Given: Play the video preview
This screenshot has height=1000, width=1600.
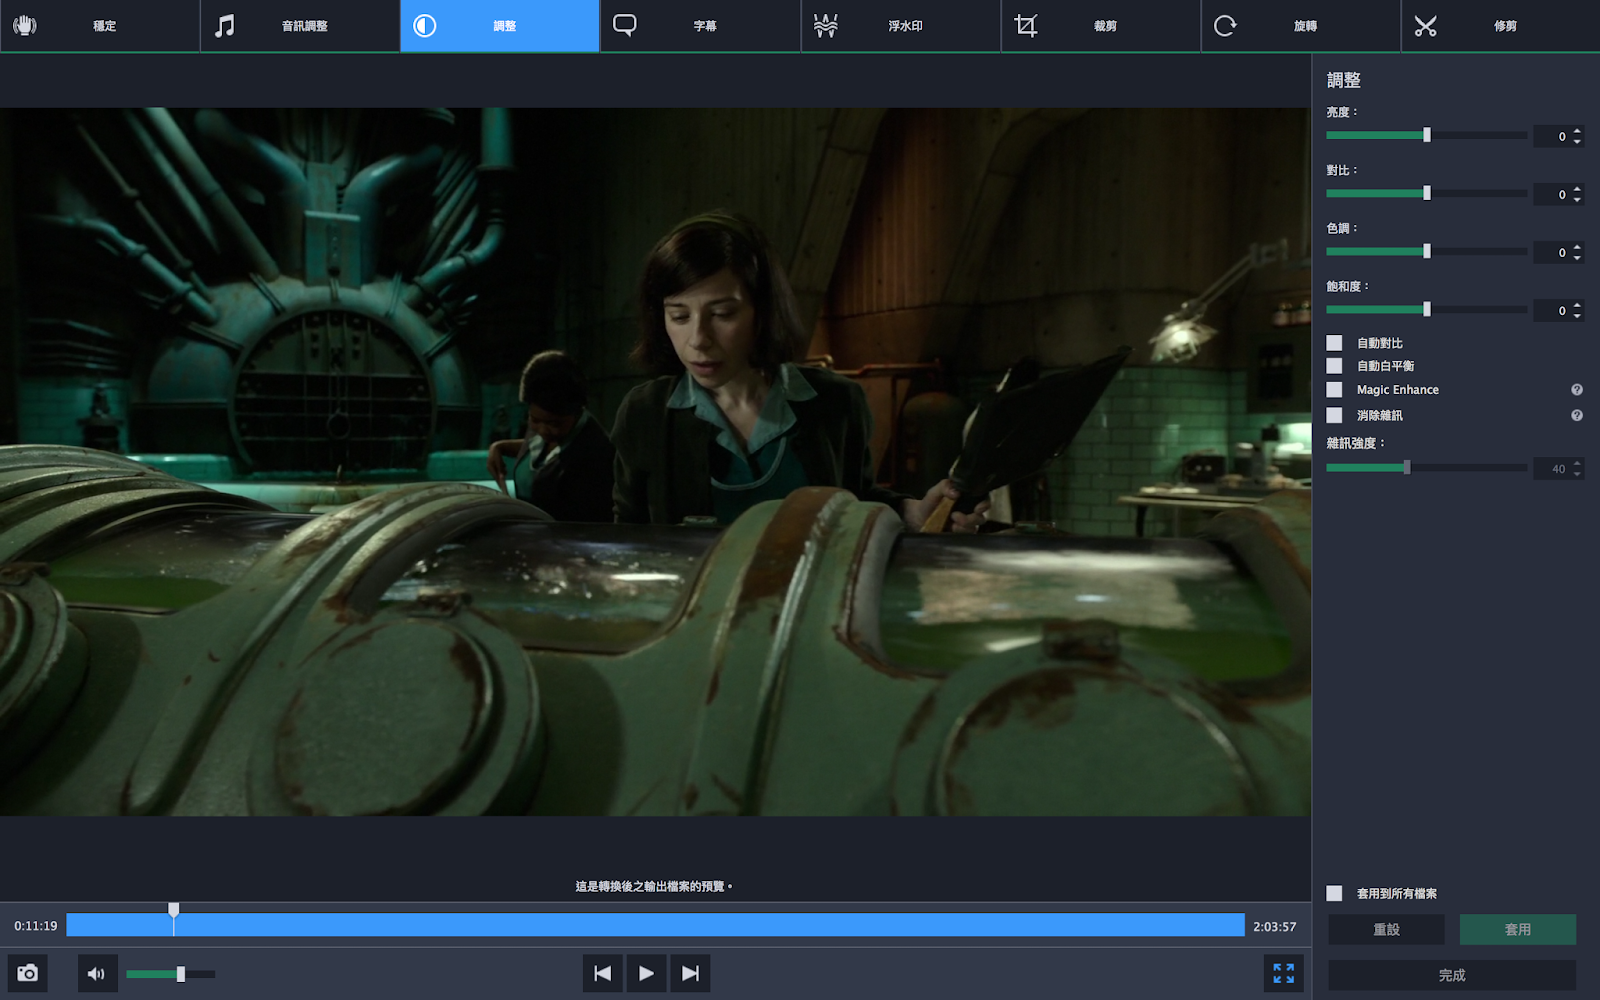Looking at the screenshot, I should tap(646, 973).
